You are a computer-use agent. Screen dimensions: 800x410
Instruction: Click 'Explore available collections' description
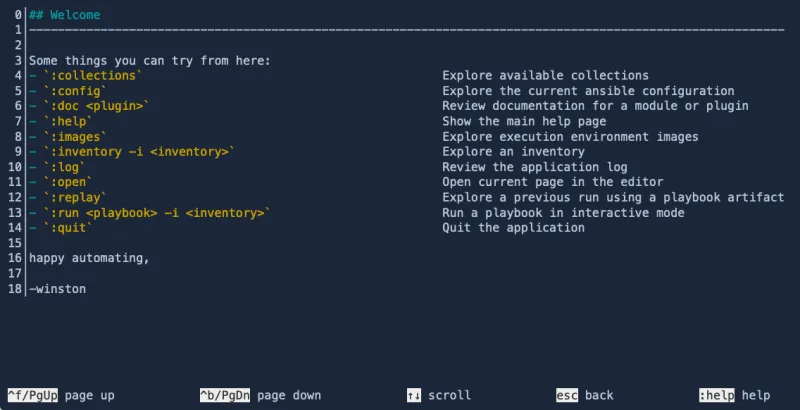click(x=545, y=76)
